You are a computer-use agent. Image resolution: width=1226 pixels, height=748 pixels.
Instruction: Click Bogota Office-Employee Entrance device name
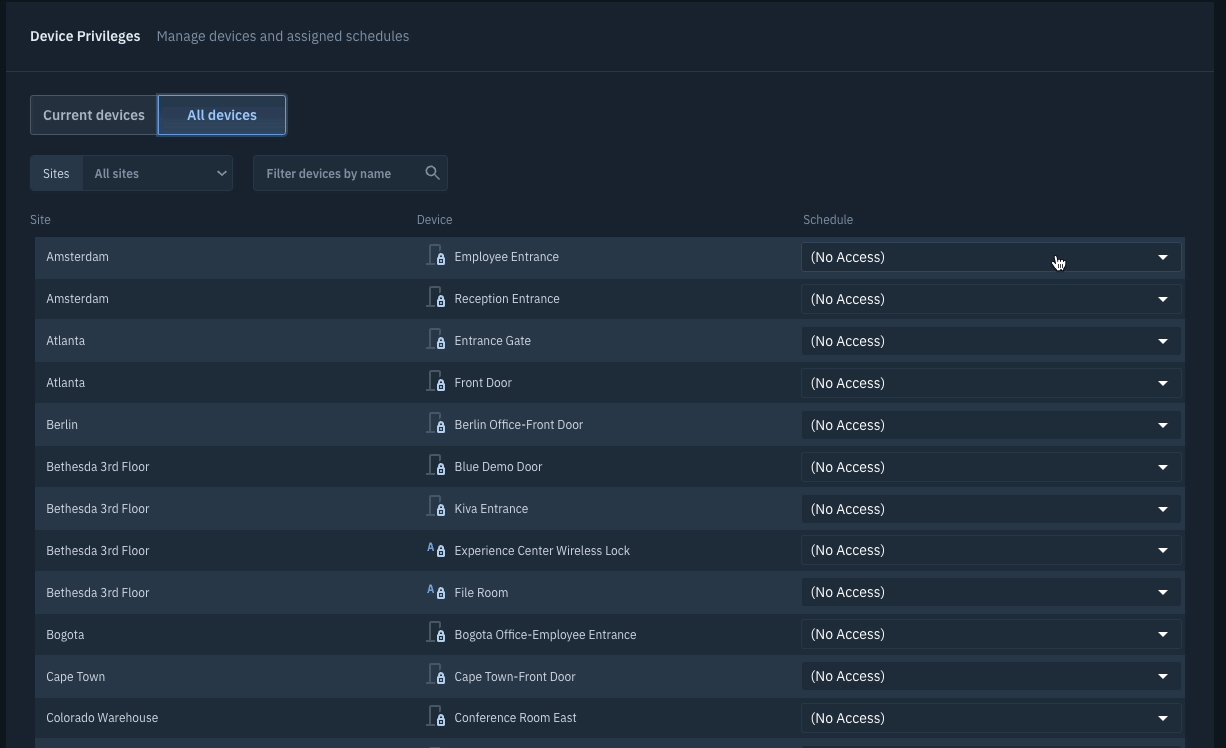click(545, 635)
